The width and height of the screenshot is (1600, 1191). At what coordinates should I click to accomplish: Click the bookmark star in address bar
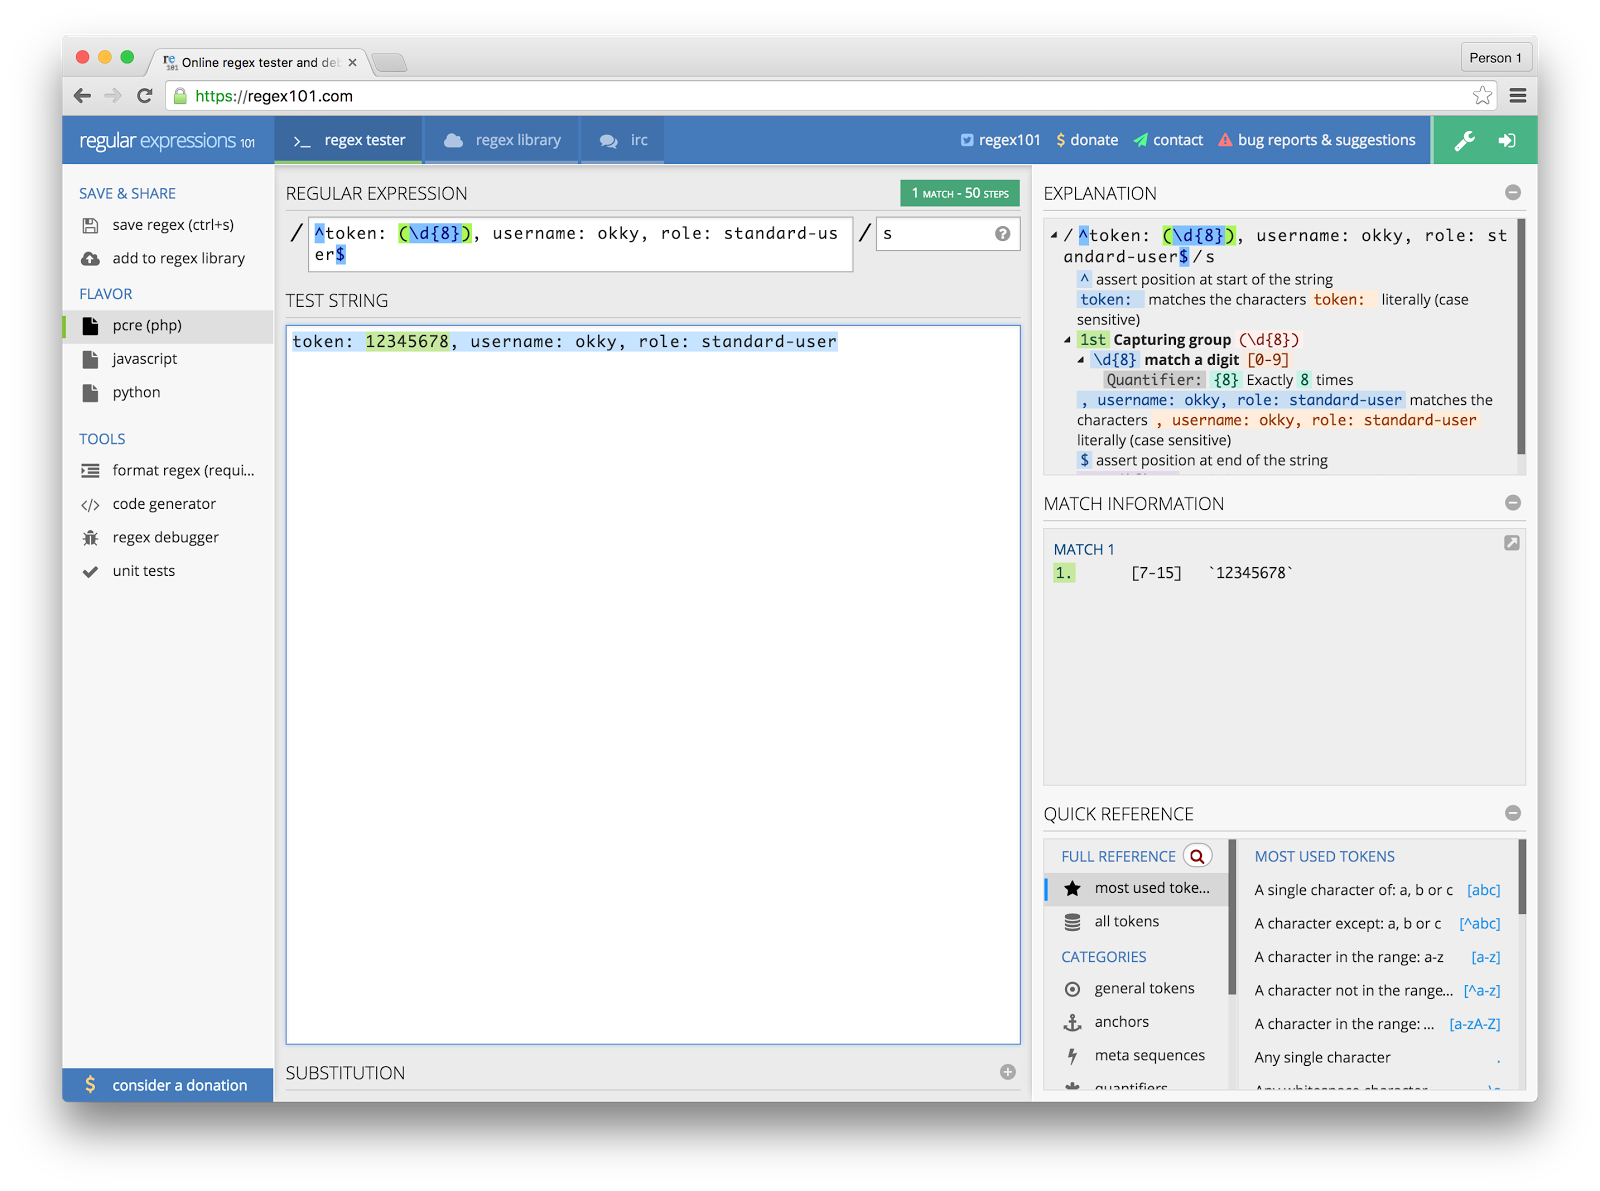tap(1482, 96)
